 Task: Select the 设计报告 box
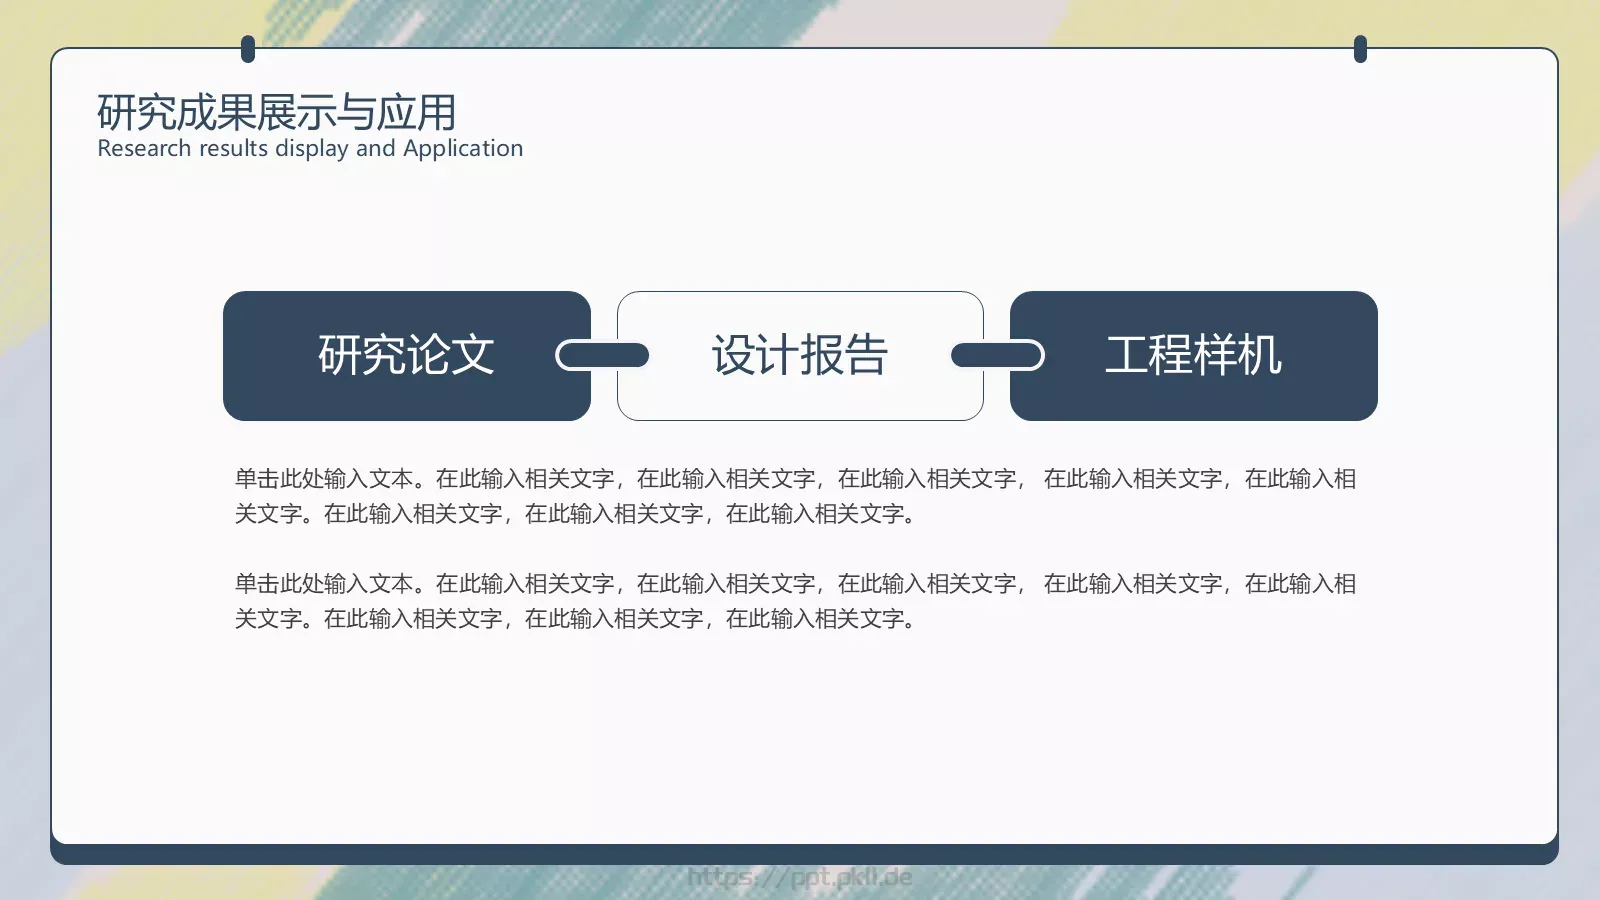click(x=800, y=356)
